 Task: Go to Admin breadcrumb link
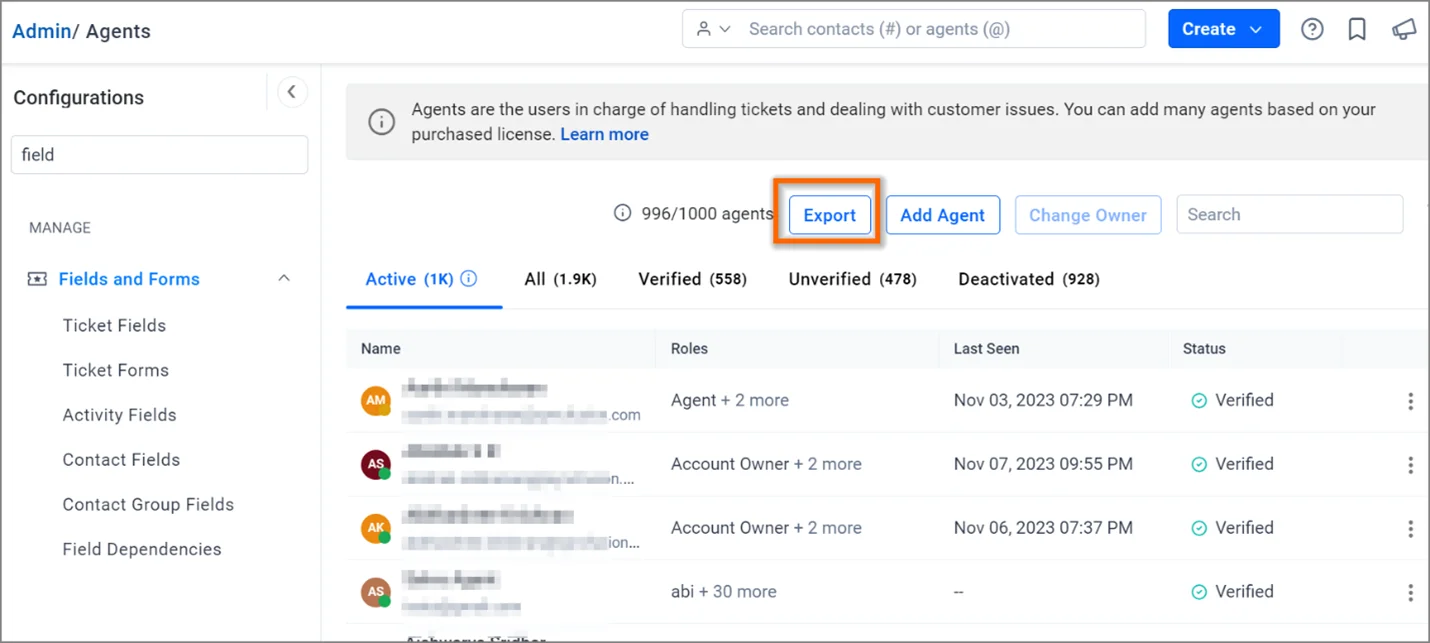41,31
